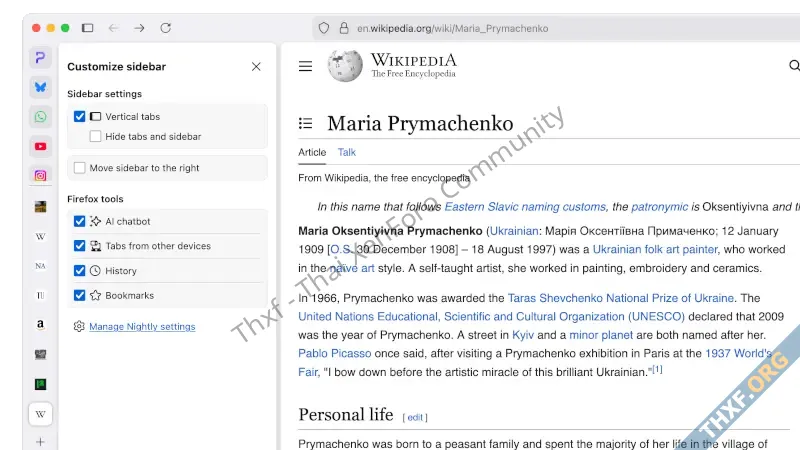
Task: Uncheck the AI chatbot tool
Action: click(x=80, y=221)
